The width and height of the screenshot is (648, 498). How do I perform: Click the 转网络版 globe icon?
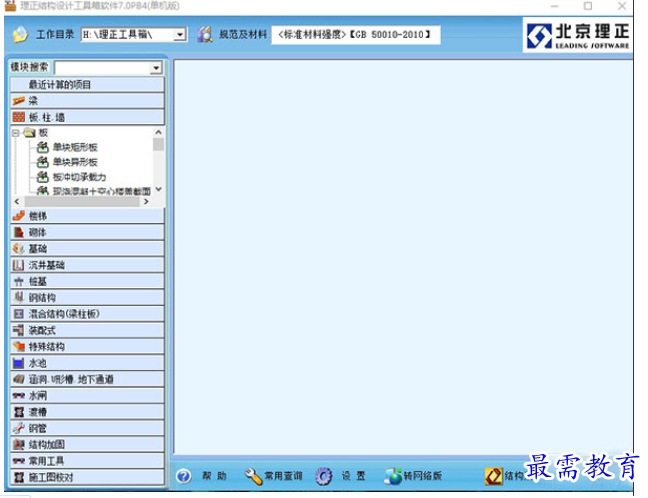pyautogui.click(x=393, y=477)
